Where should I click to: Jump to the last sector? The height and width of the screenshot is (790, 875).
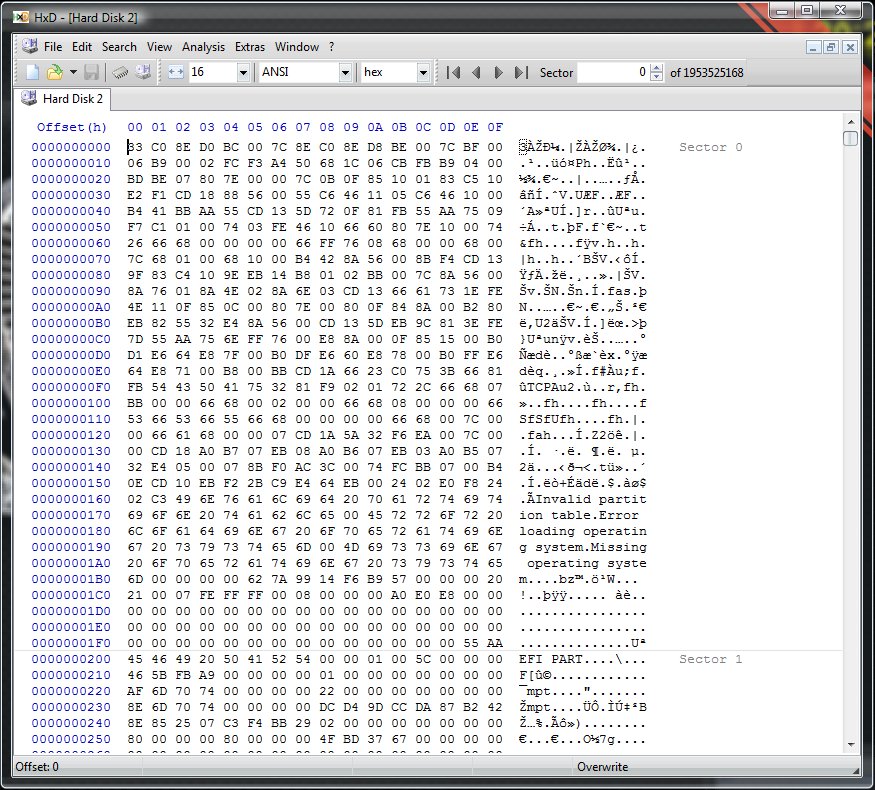click(521, 73)
